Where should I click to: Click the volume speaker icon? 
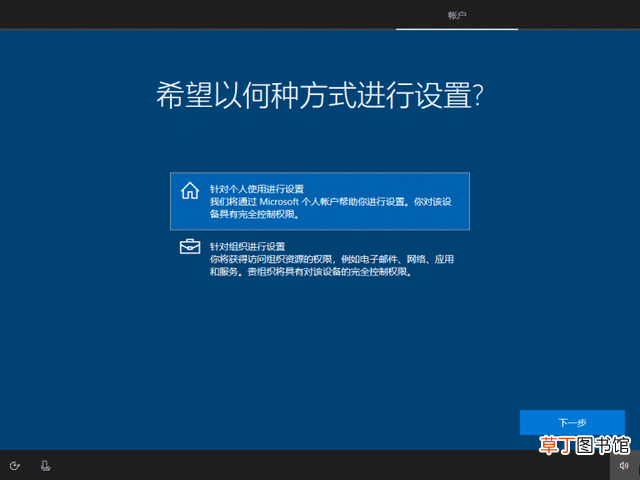tap(624, 466)
